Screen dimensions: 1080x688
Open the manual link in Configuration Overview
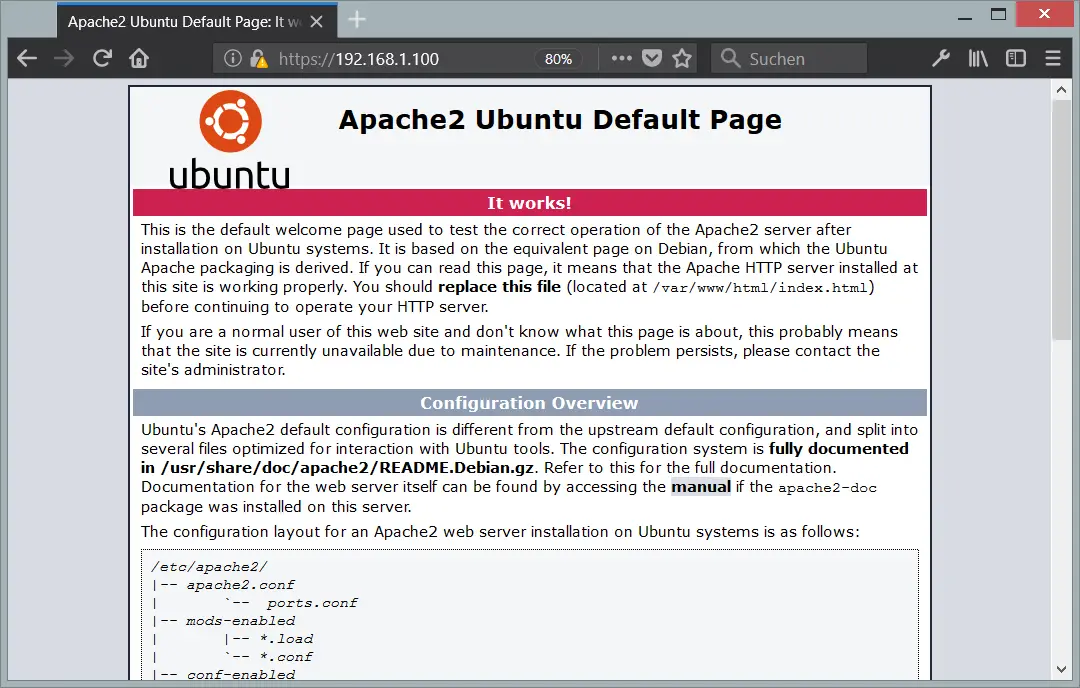point(701,487)
